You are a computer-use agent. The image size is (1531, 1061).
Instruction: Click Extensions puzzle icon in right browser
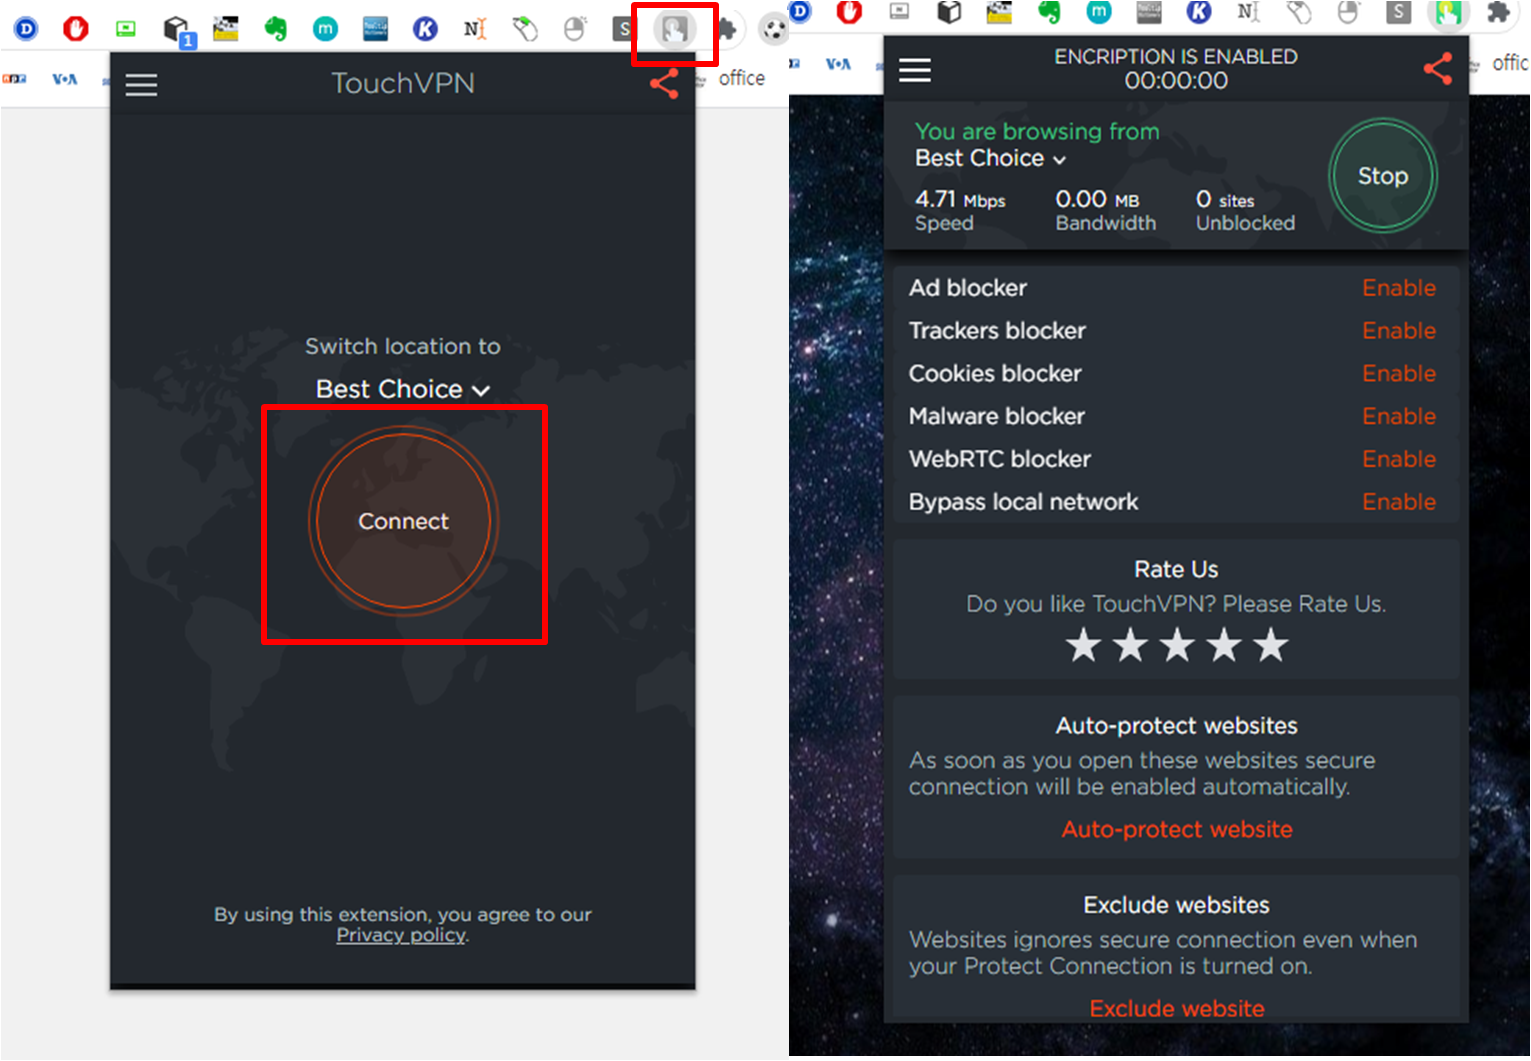pyautogui.click(x=1498, y=12)
